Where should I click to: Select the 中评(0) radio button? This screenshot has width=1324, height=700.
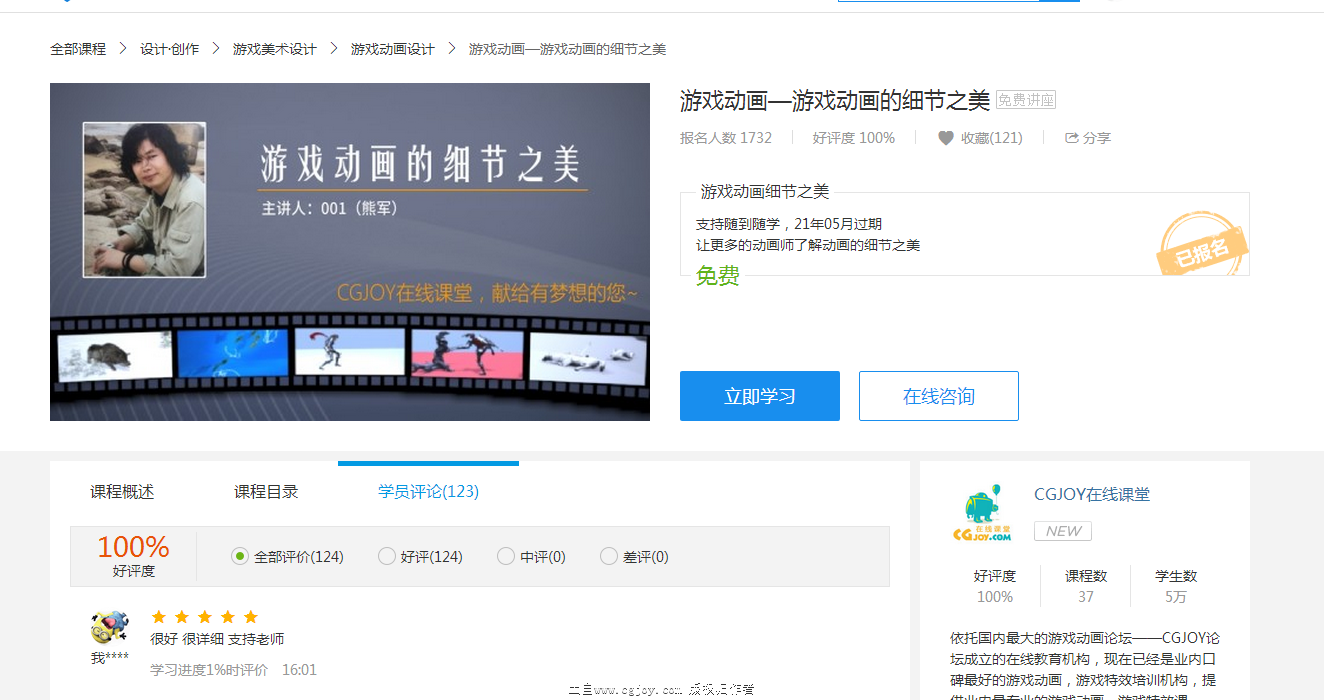click(x=506, y=556)
